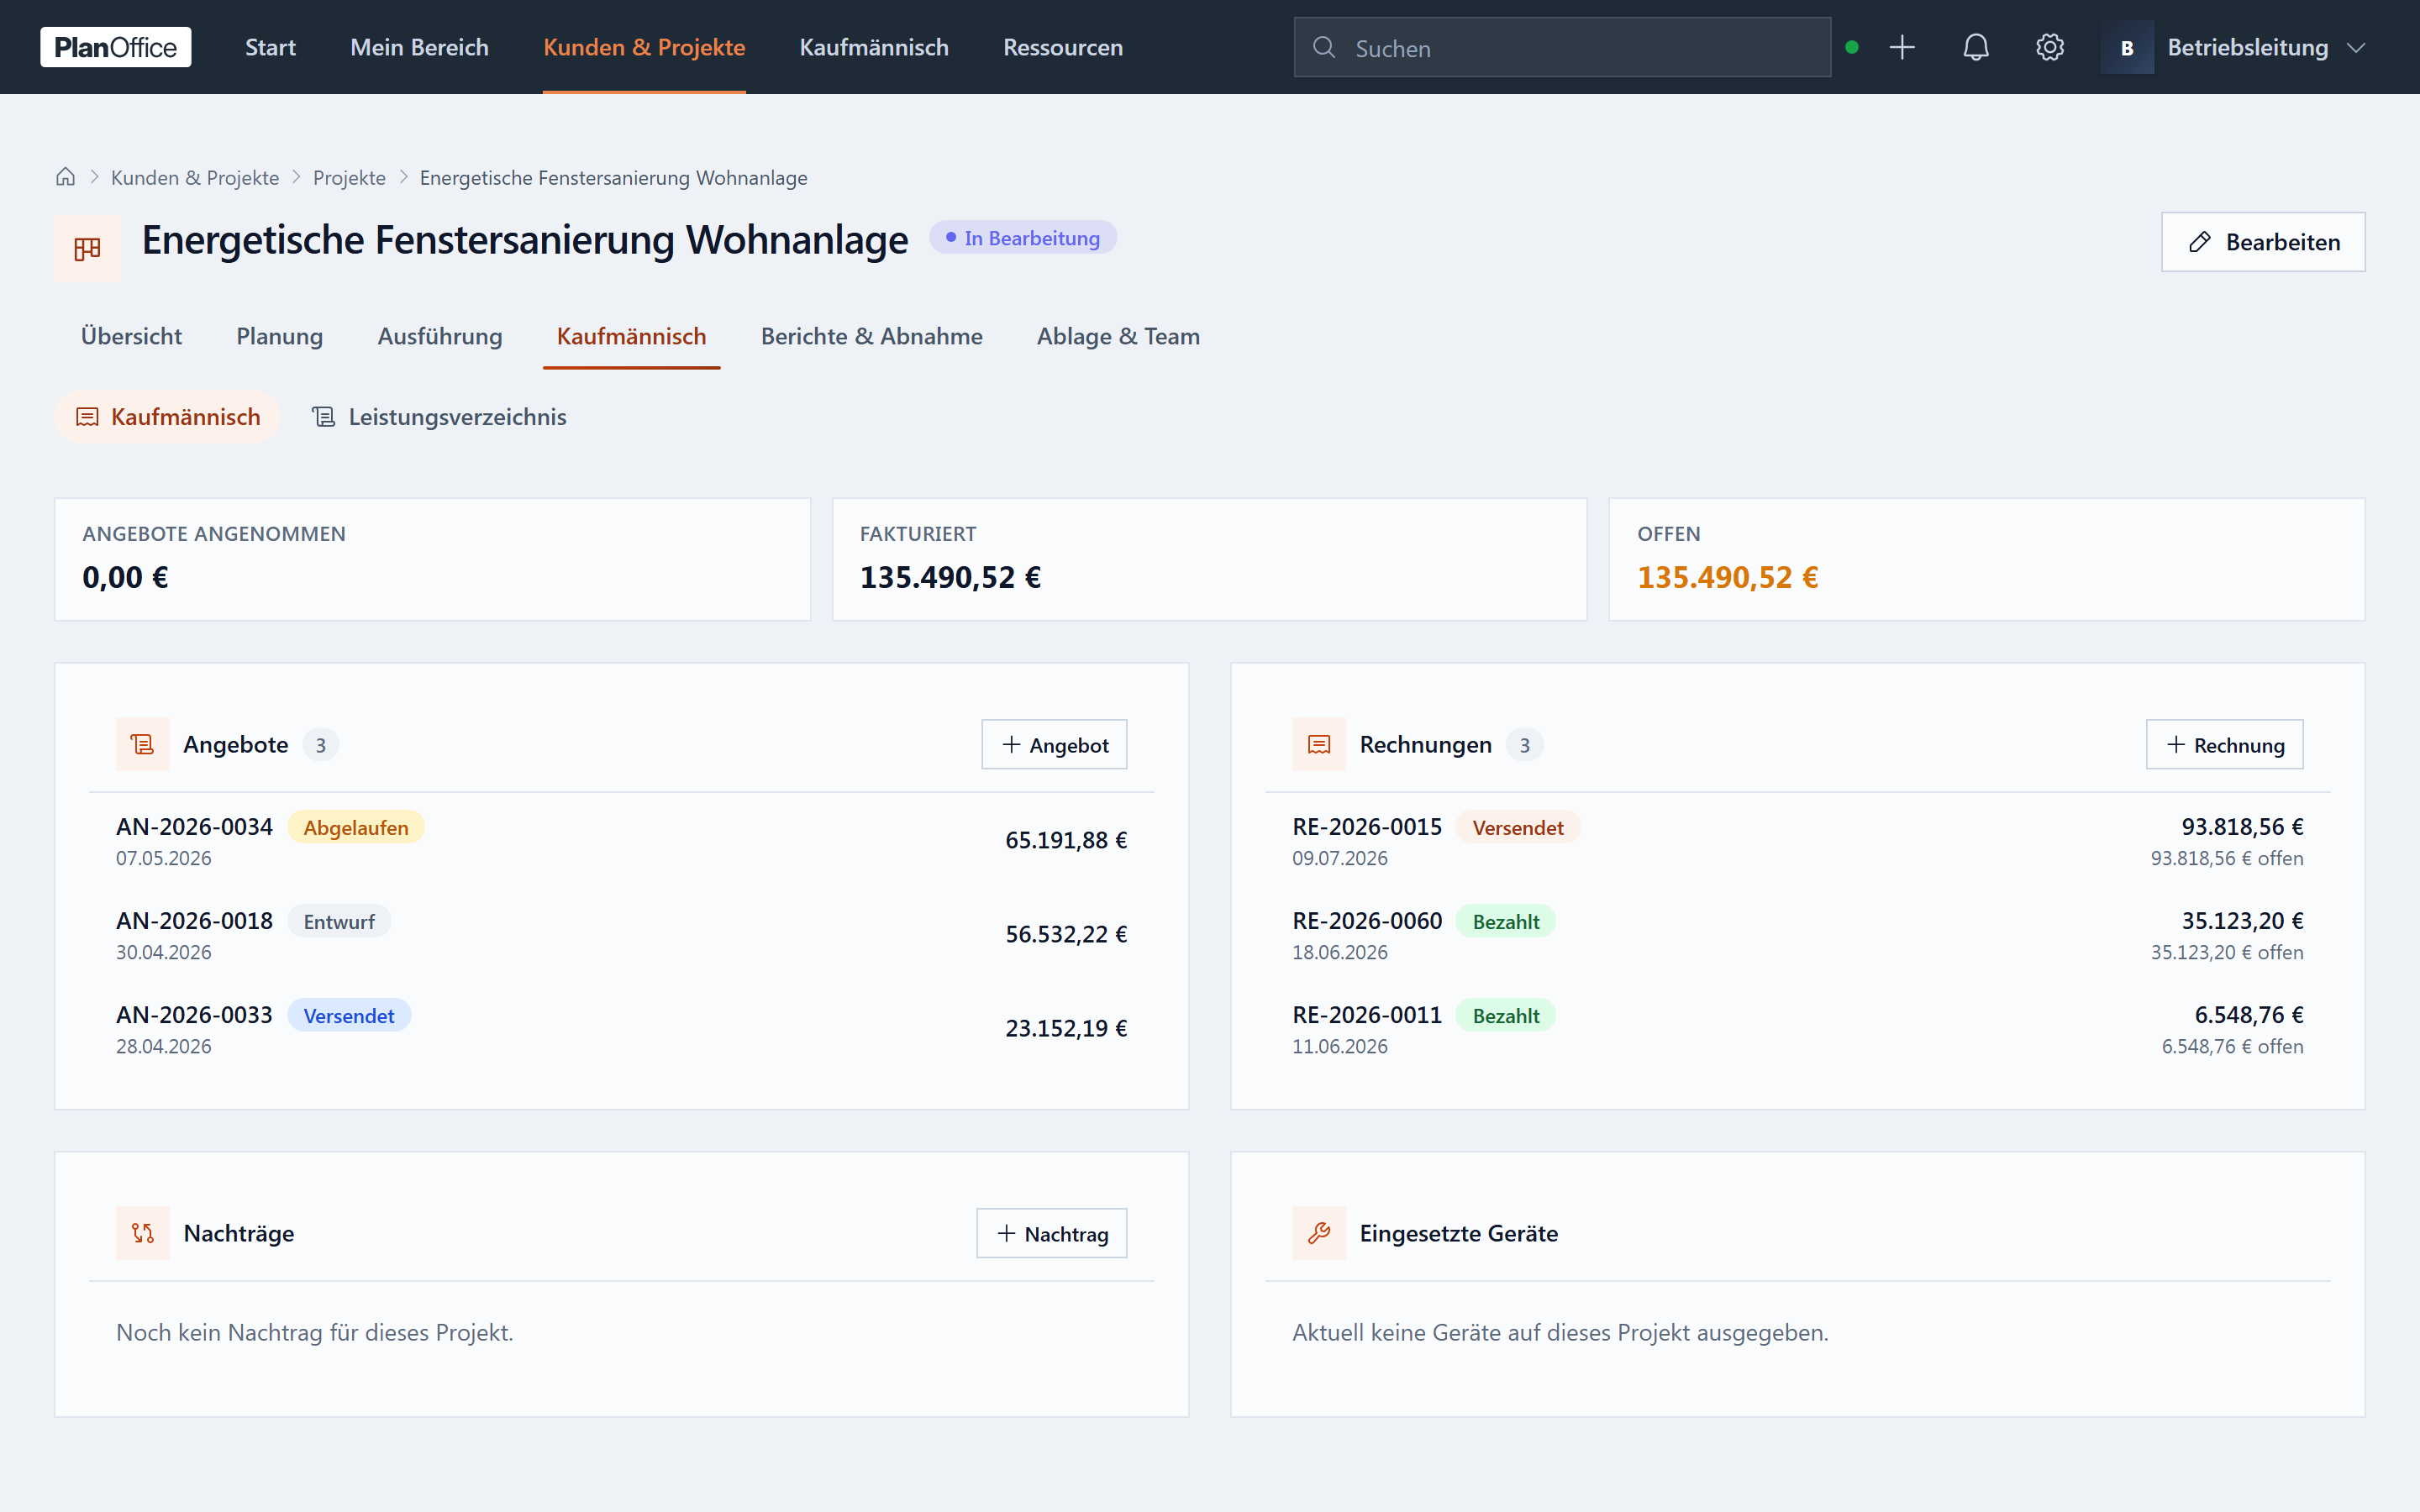Open Mein Bereich in top navigation

[419, 47]
